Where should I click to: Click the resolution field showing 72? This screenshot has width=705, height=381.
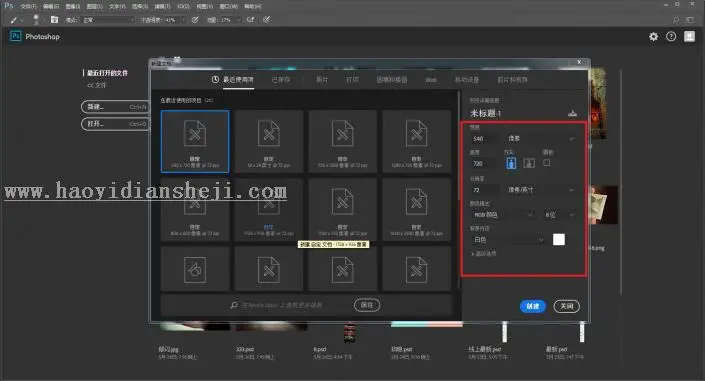(x=485, y=190)
